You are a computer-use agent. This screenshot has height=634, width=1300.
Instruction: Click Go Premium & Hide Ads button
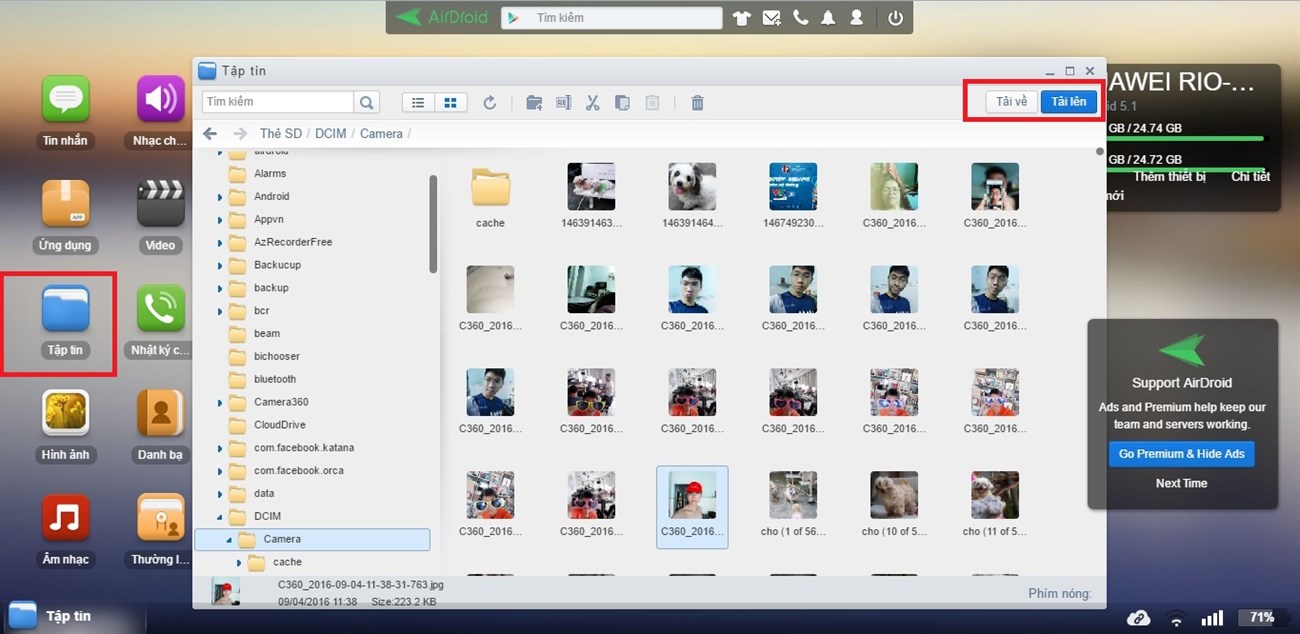click(1181, 454)
